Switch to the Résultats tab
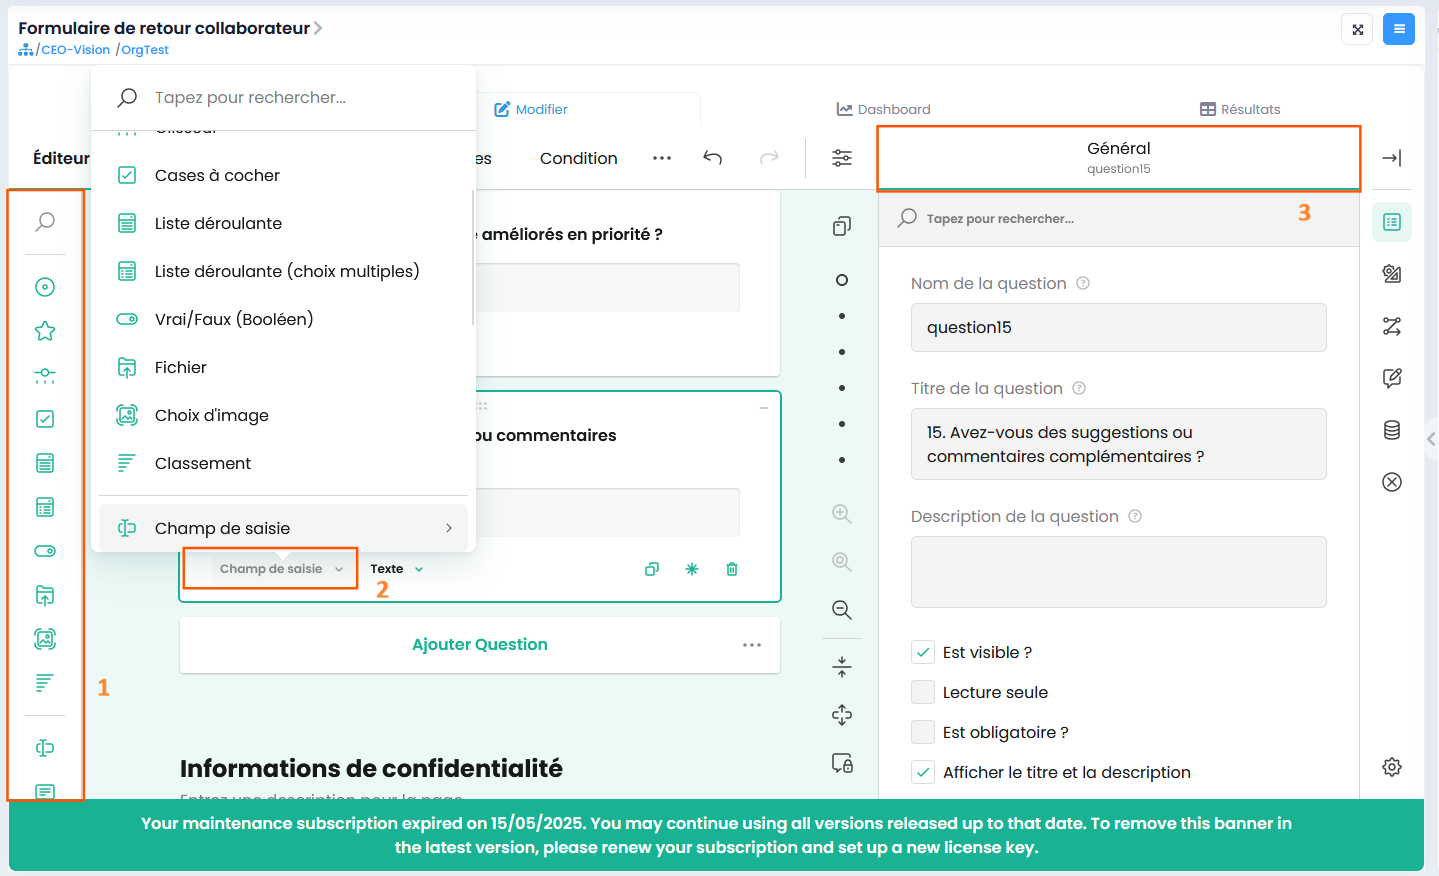The height and width of the screenshot is (876, 1439). tap(1240, 109)
